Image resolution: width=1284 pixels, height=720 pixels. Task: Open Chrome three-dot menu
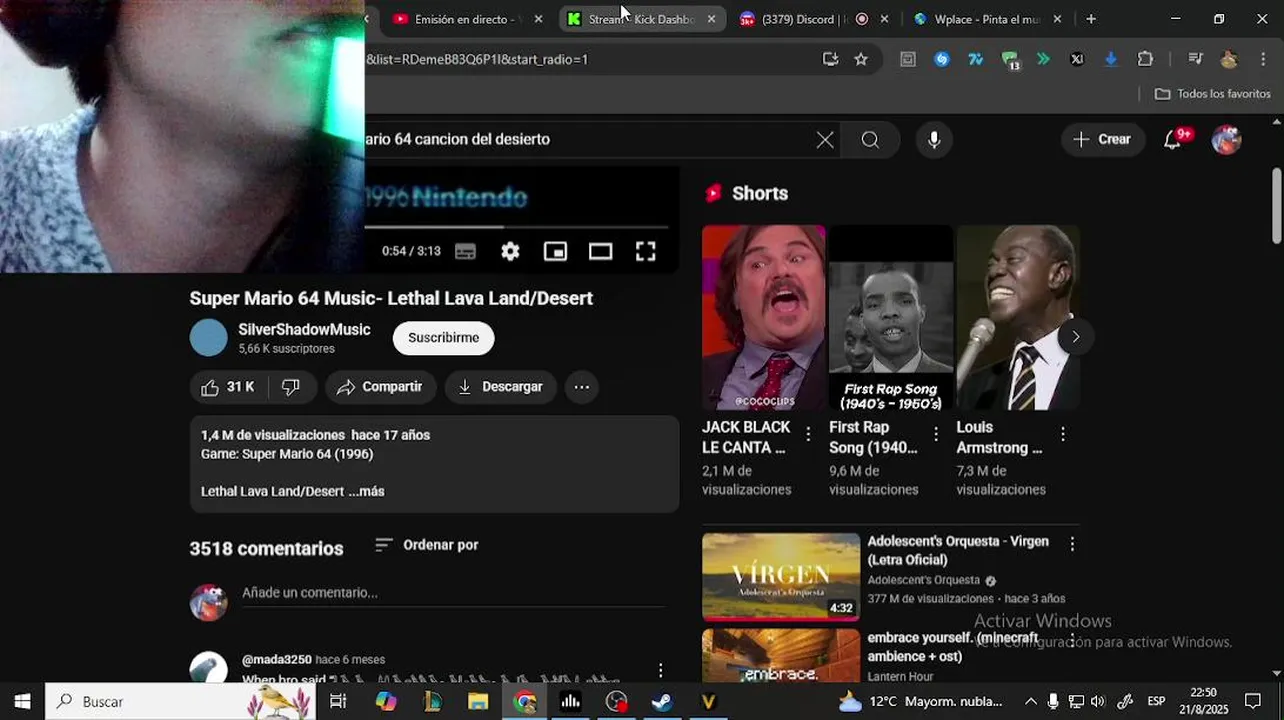[1263, 59]
